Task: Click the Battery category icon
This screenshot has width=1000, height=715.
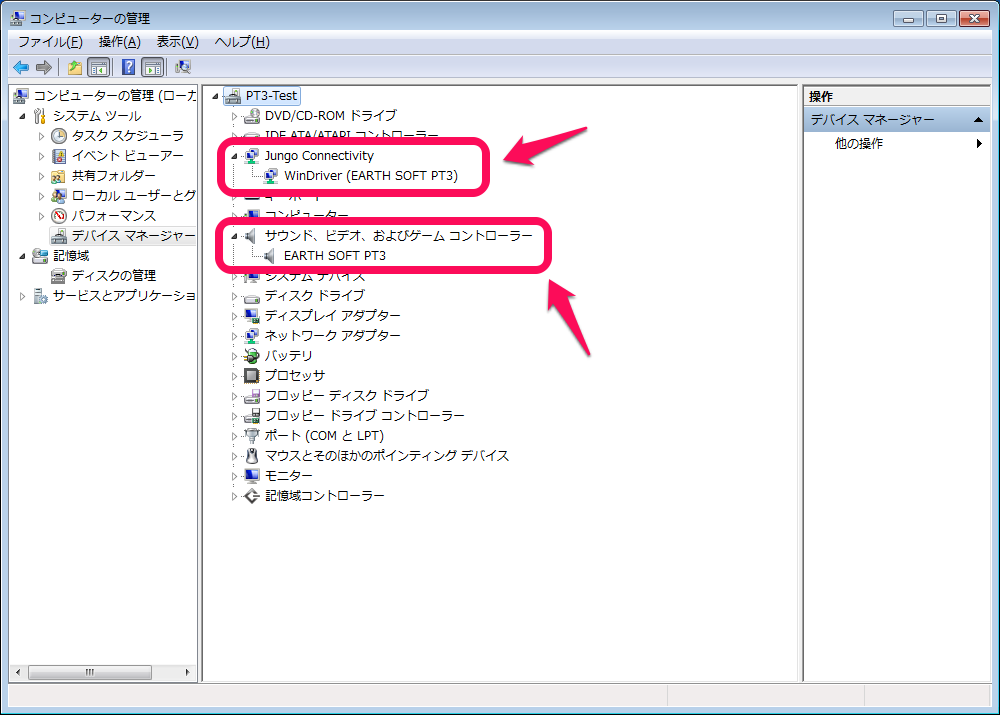Action: coord(253,356)
